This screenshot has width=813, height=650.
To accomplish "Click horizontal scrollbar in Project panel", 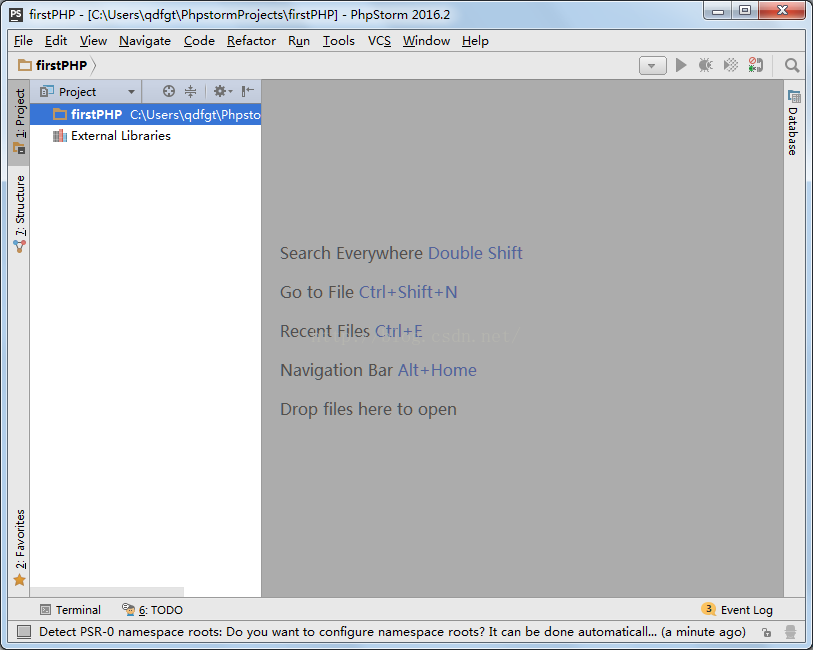I will pos(107,592).
